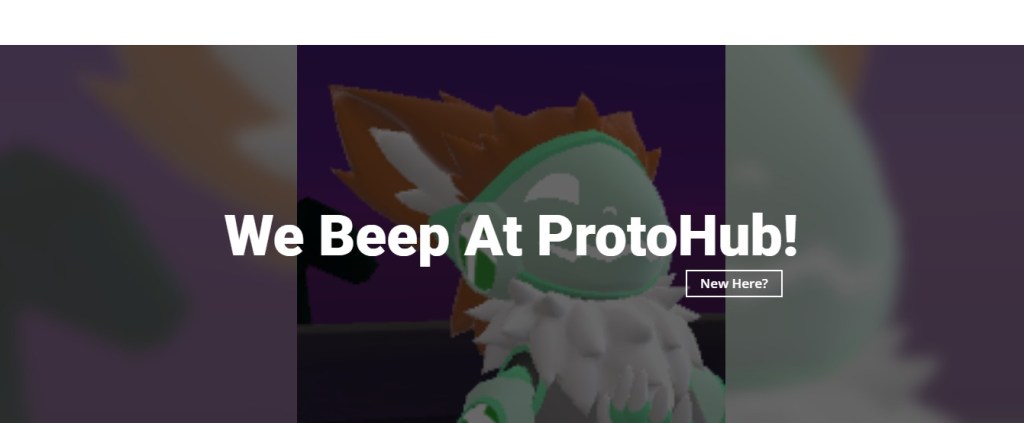Viewport: 1024px width, 423px height.
Task: Click the empty white header bar
Action: click(x=512, y=22)
